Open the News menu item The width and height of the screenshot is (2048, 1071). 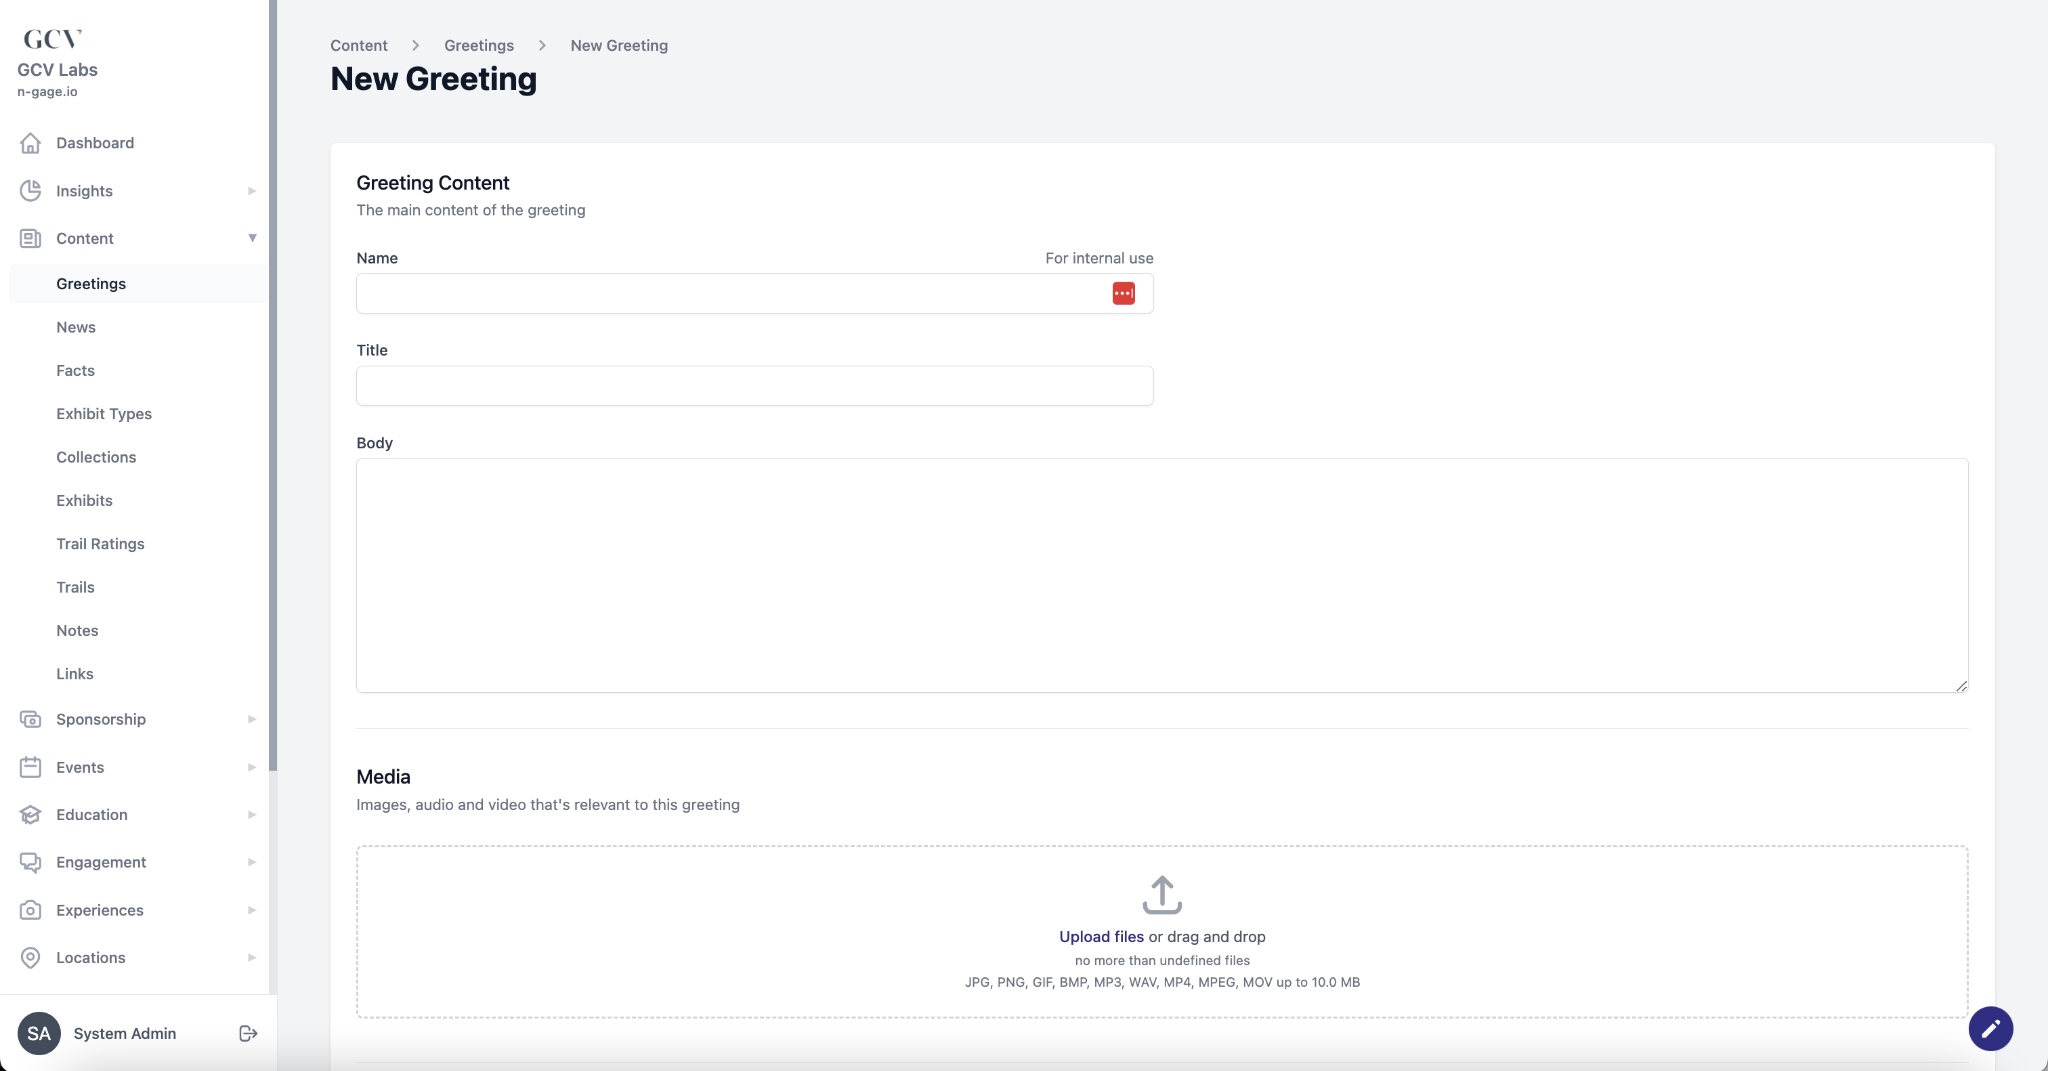pyautogui.click(x=76, y=327)
